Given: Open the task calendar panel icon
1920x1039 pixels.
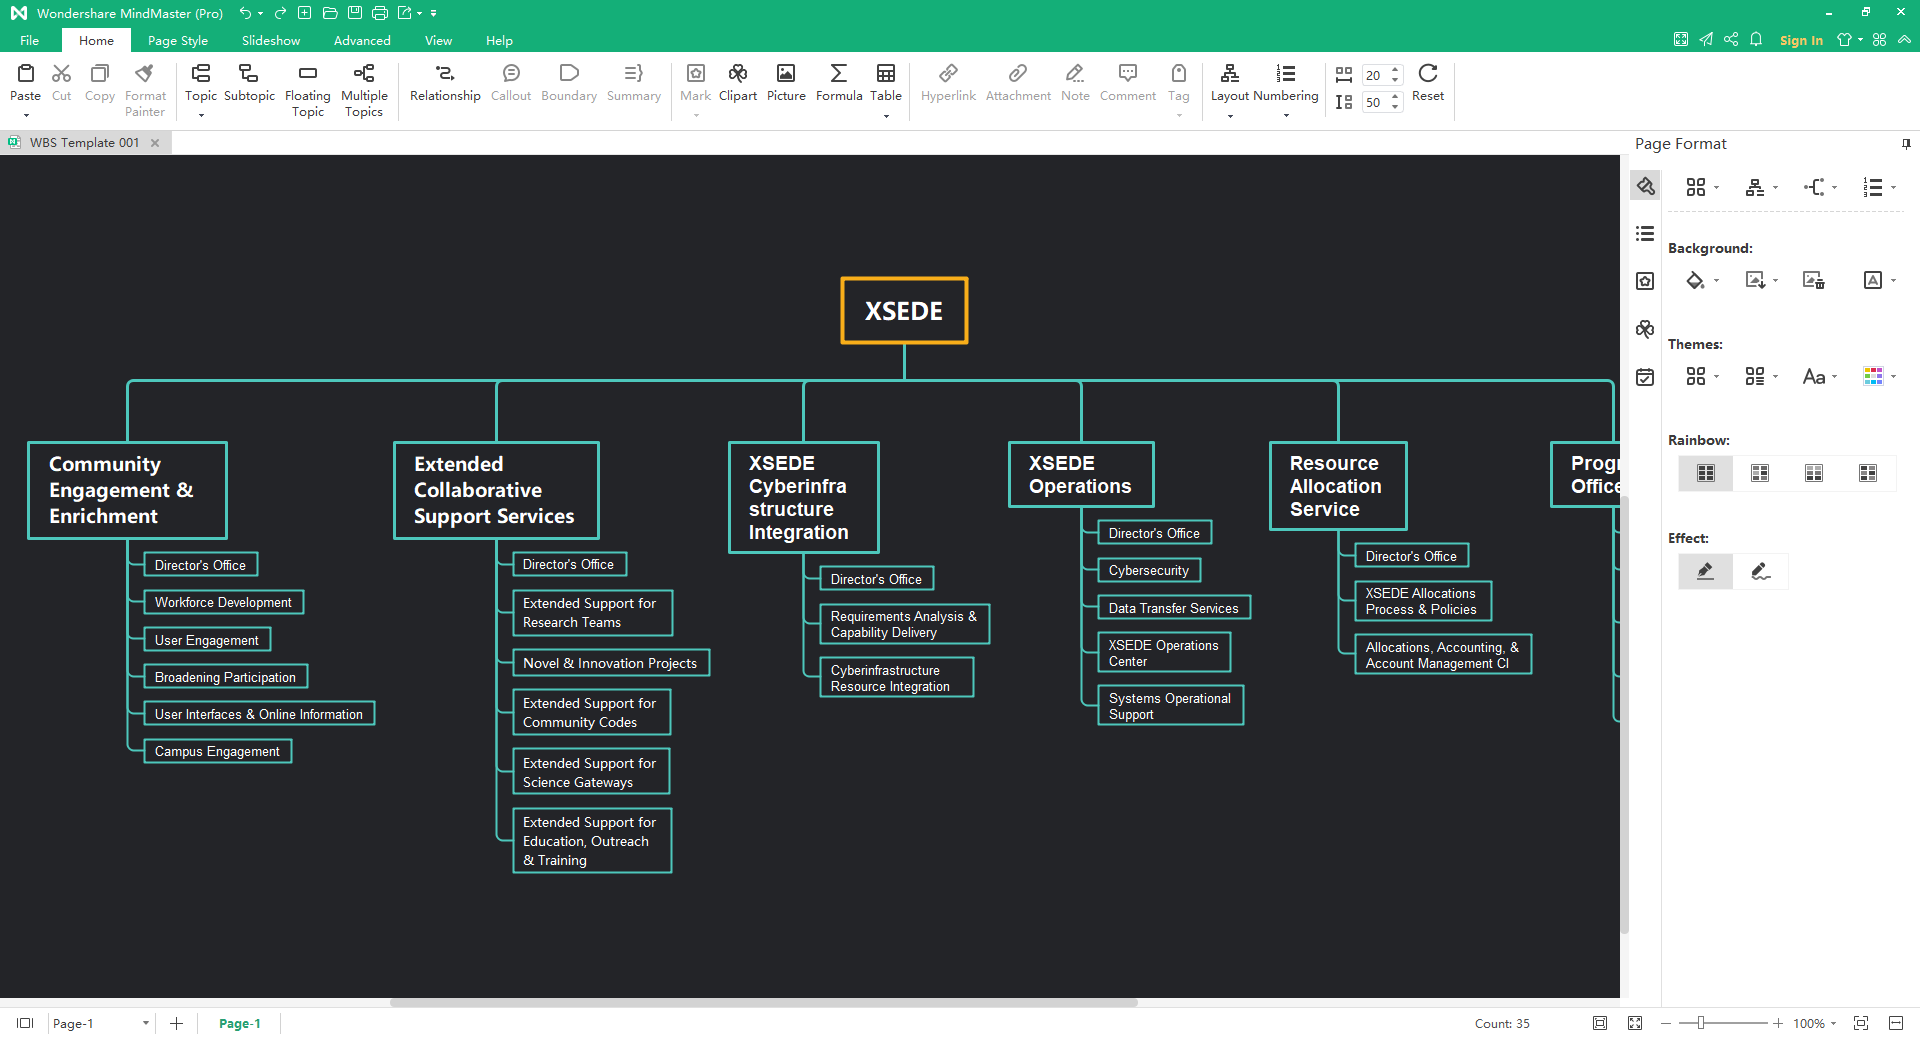Looking at the screenshot, I should point(1645,377).
